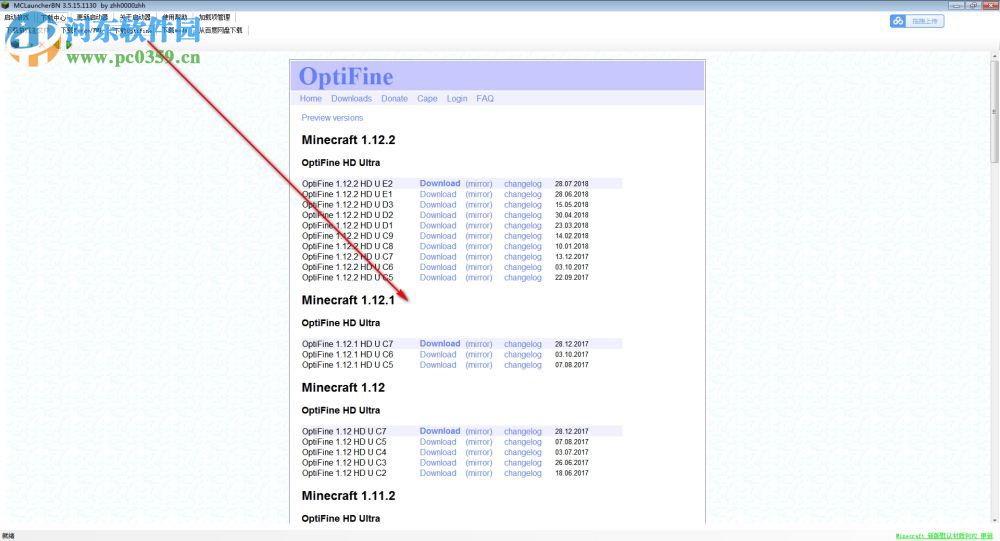
Task: Select the 从百度网盘下载 sub-tab
Action: click(x=221, y=30)
